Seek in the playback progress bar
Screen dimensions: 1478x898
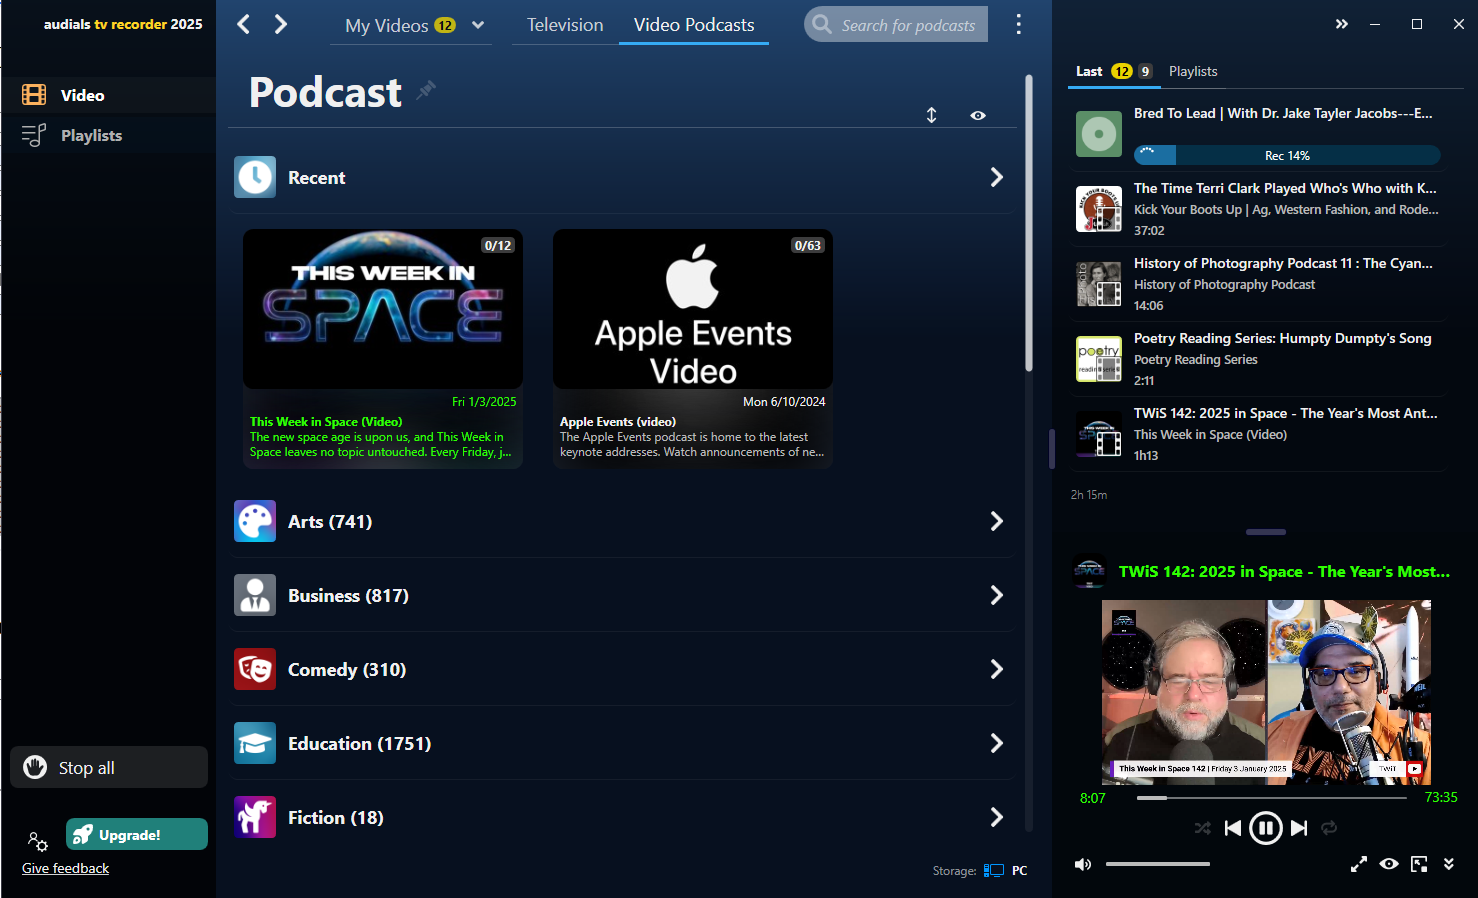click(x=1271, y=798)
